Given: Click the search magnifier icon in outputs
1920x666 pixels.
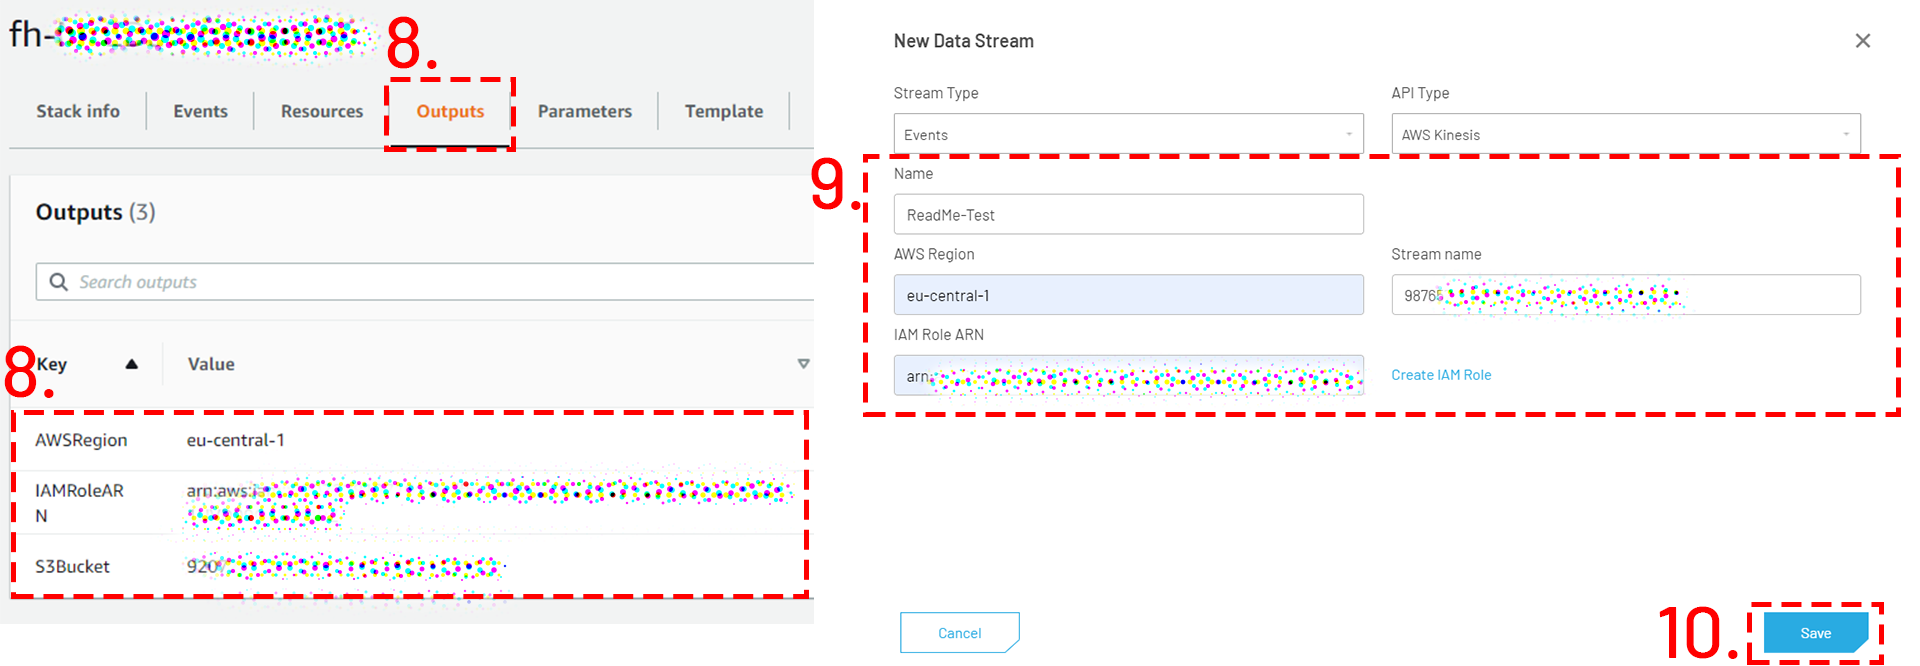Looking at the screenshot, I should [x=59, y=282].
